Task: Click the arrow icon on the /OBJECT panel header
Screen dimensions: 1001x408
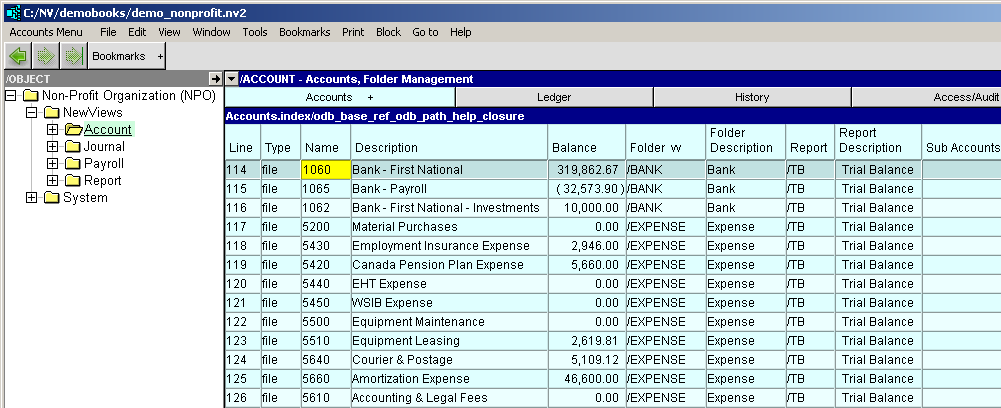Action: [214, 79]
